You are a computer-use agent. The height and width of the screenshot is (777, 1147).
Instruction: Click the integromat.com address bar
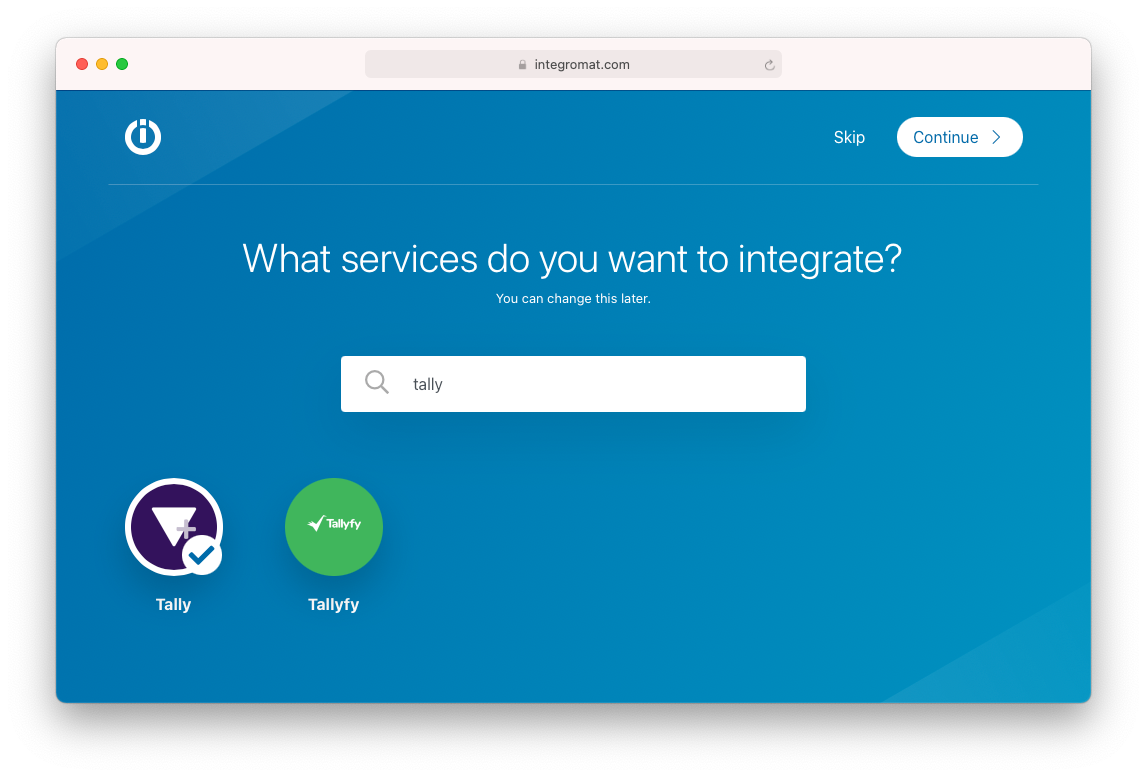click(x=574, y=64)
